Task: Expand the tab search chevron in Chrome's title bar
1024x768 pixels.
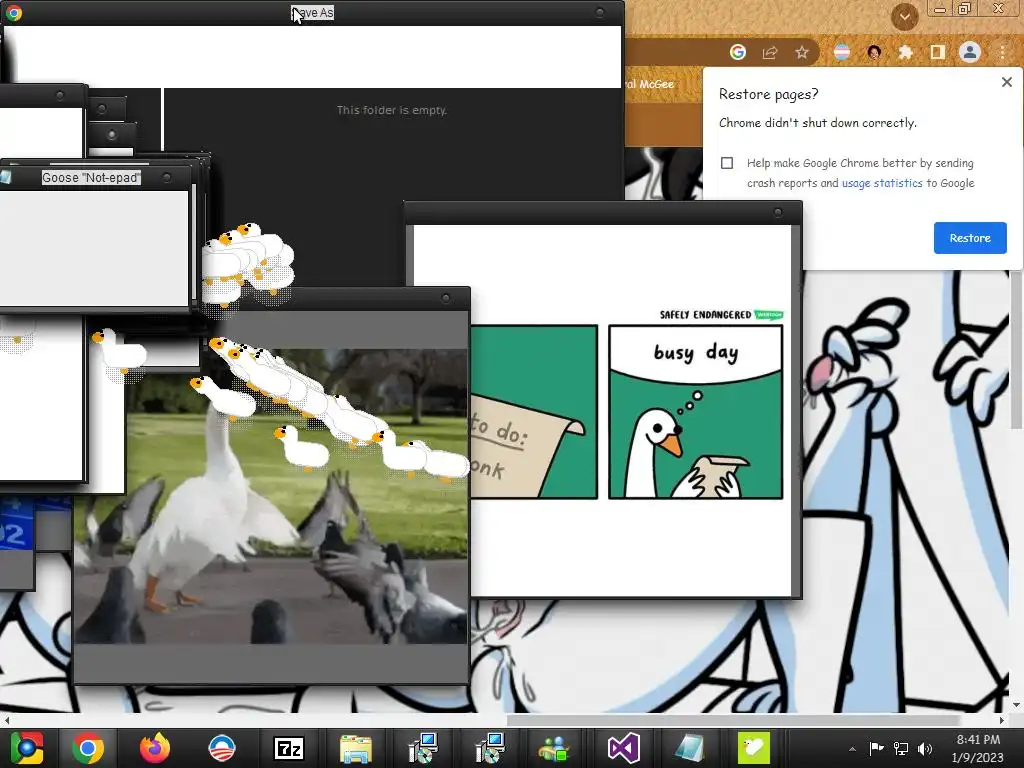Action: tap(904, 16)
